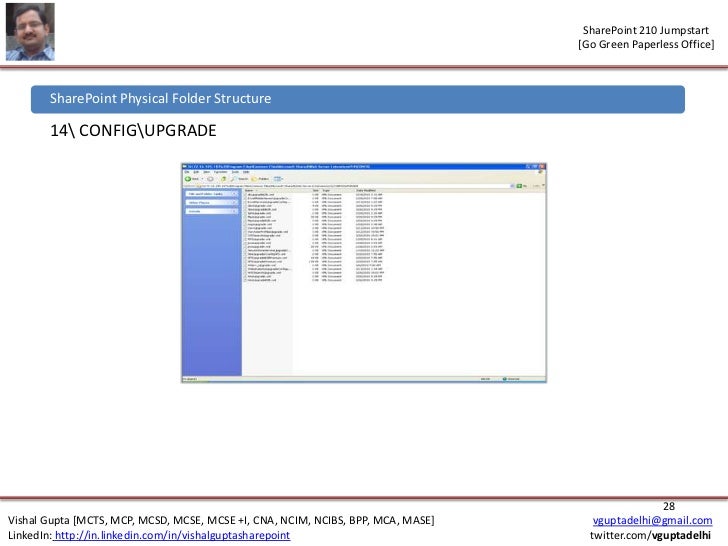Click the 14\ CONFIG\UPGRADE subtitle text
The image size is (728, 546).
pos(133,130)
